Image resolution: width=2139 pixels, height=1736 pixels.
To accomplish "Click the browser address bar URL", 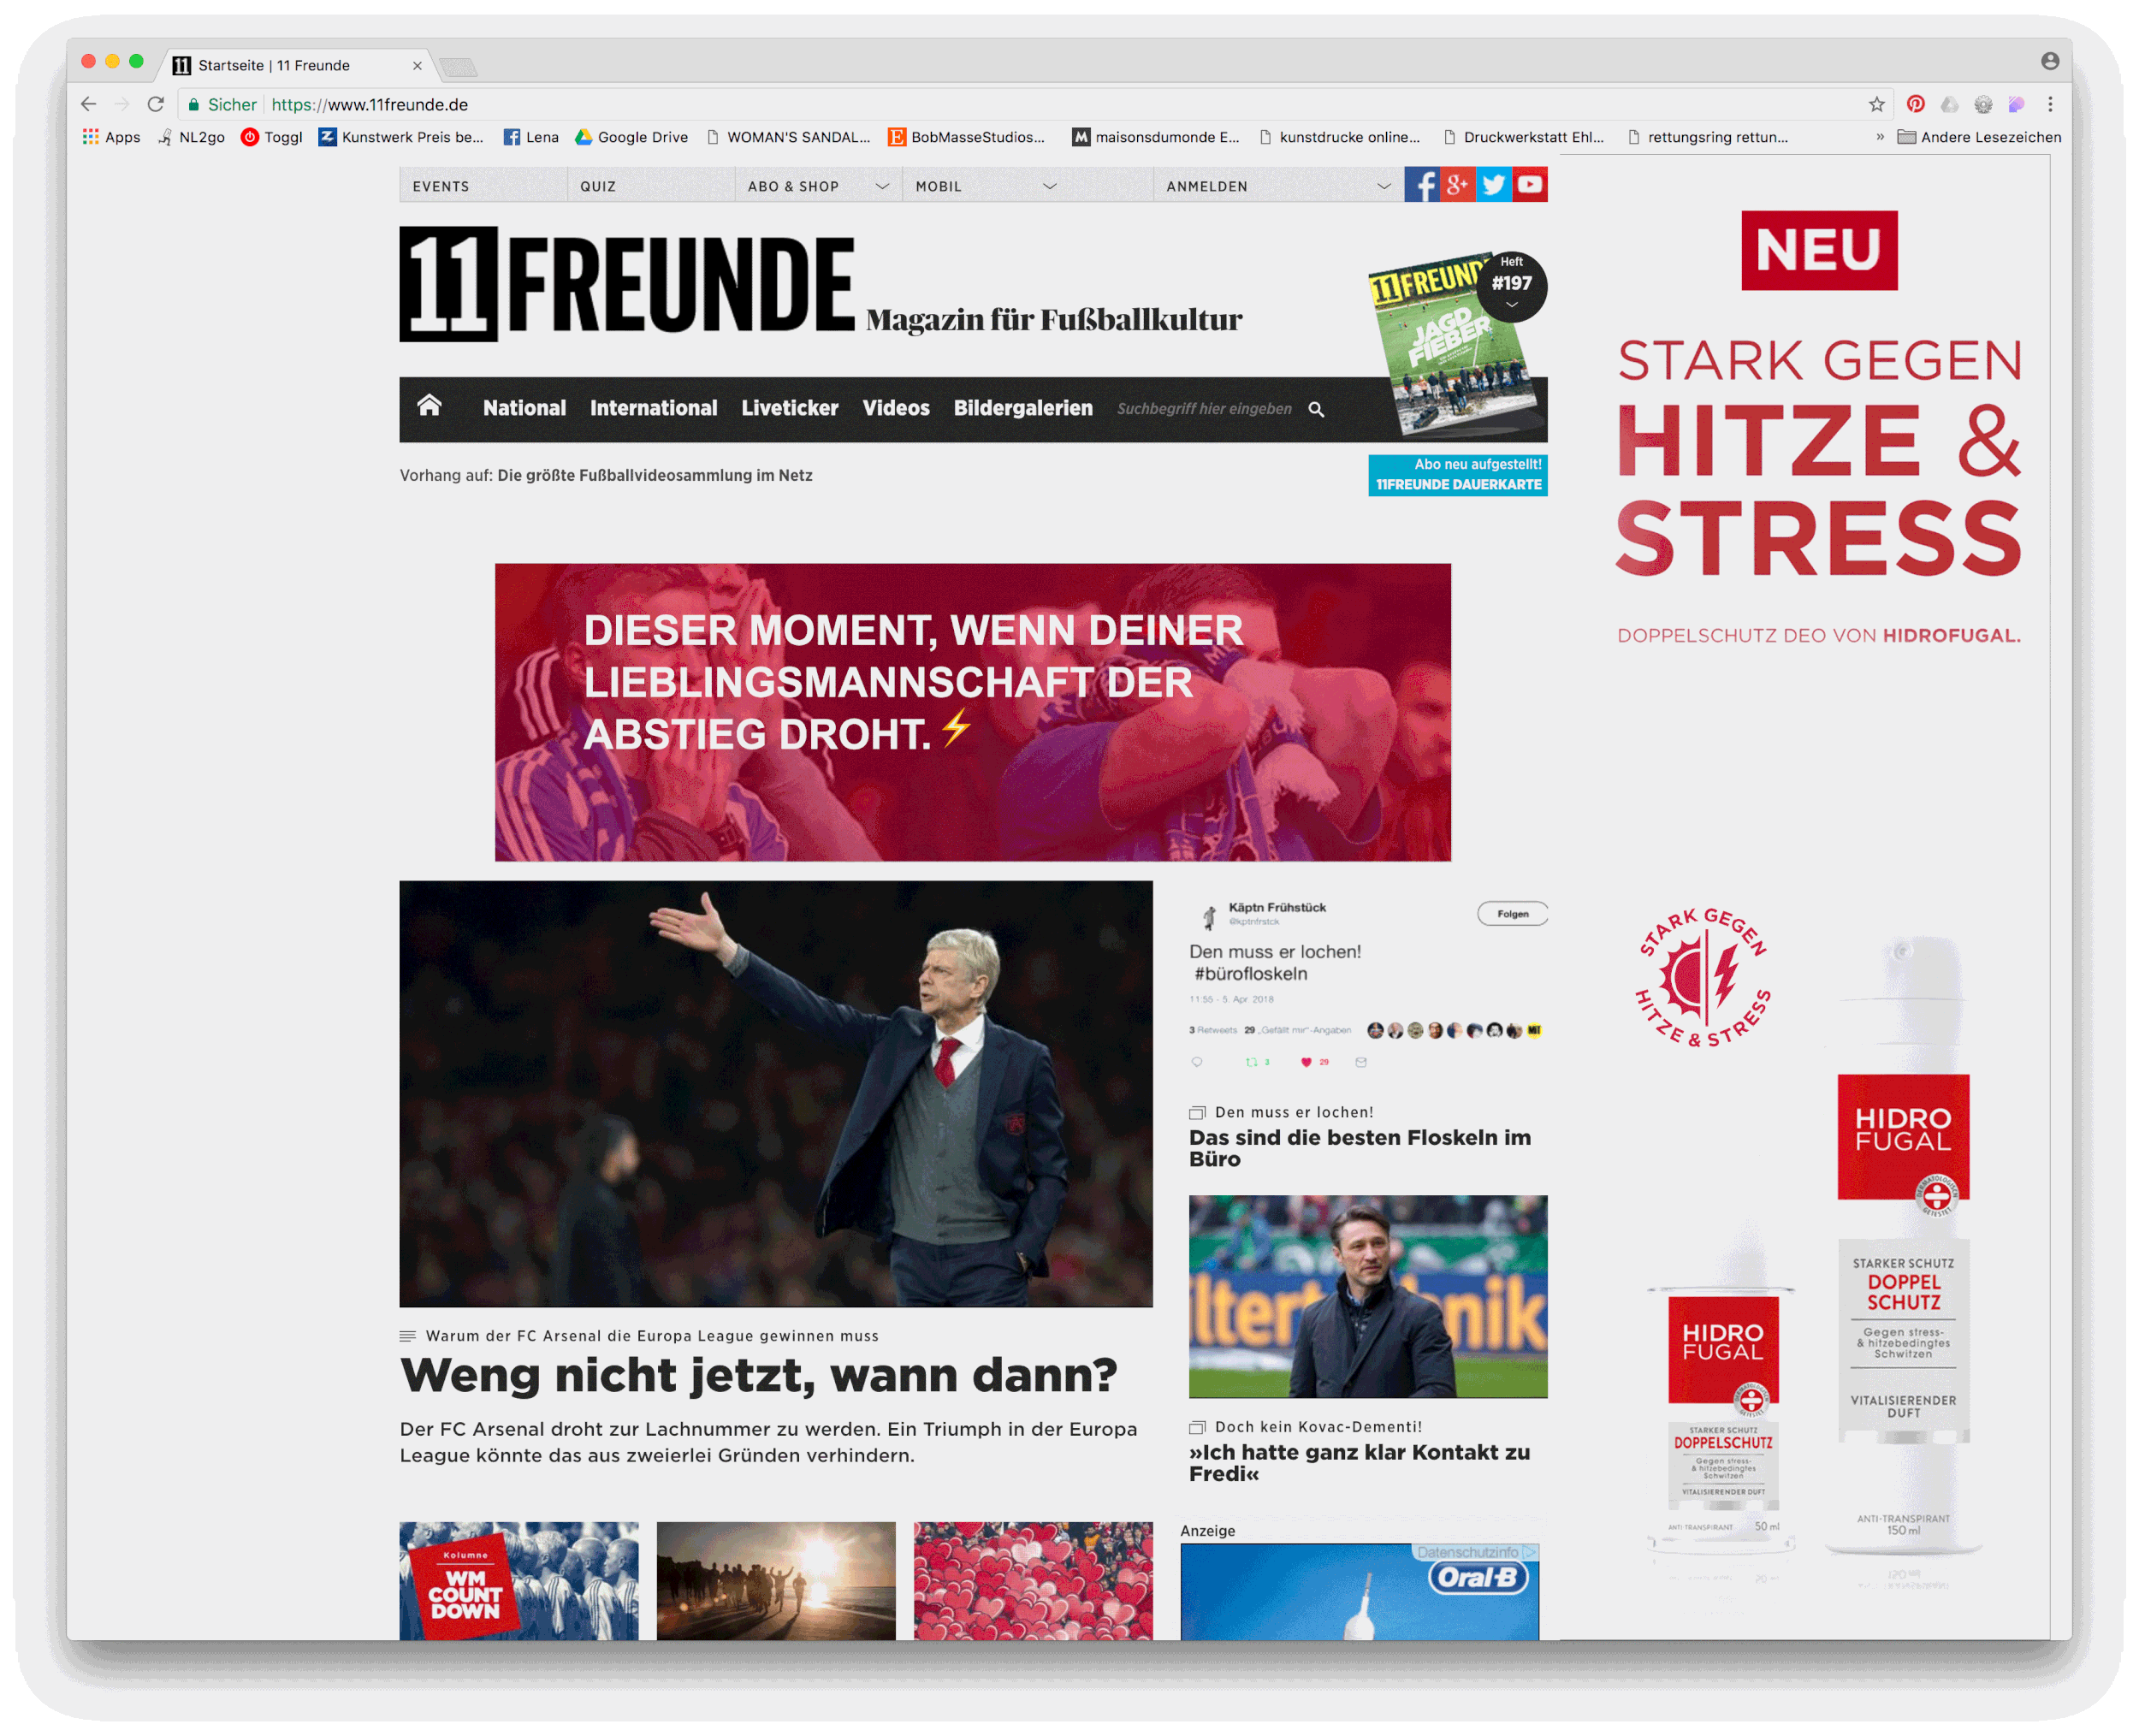I will click(x=369, y=104).
